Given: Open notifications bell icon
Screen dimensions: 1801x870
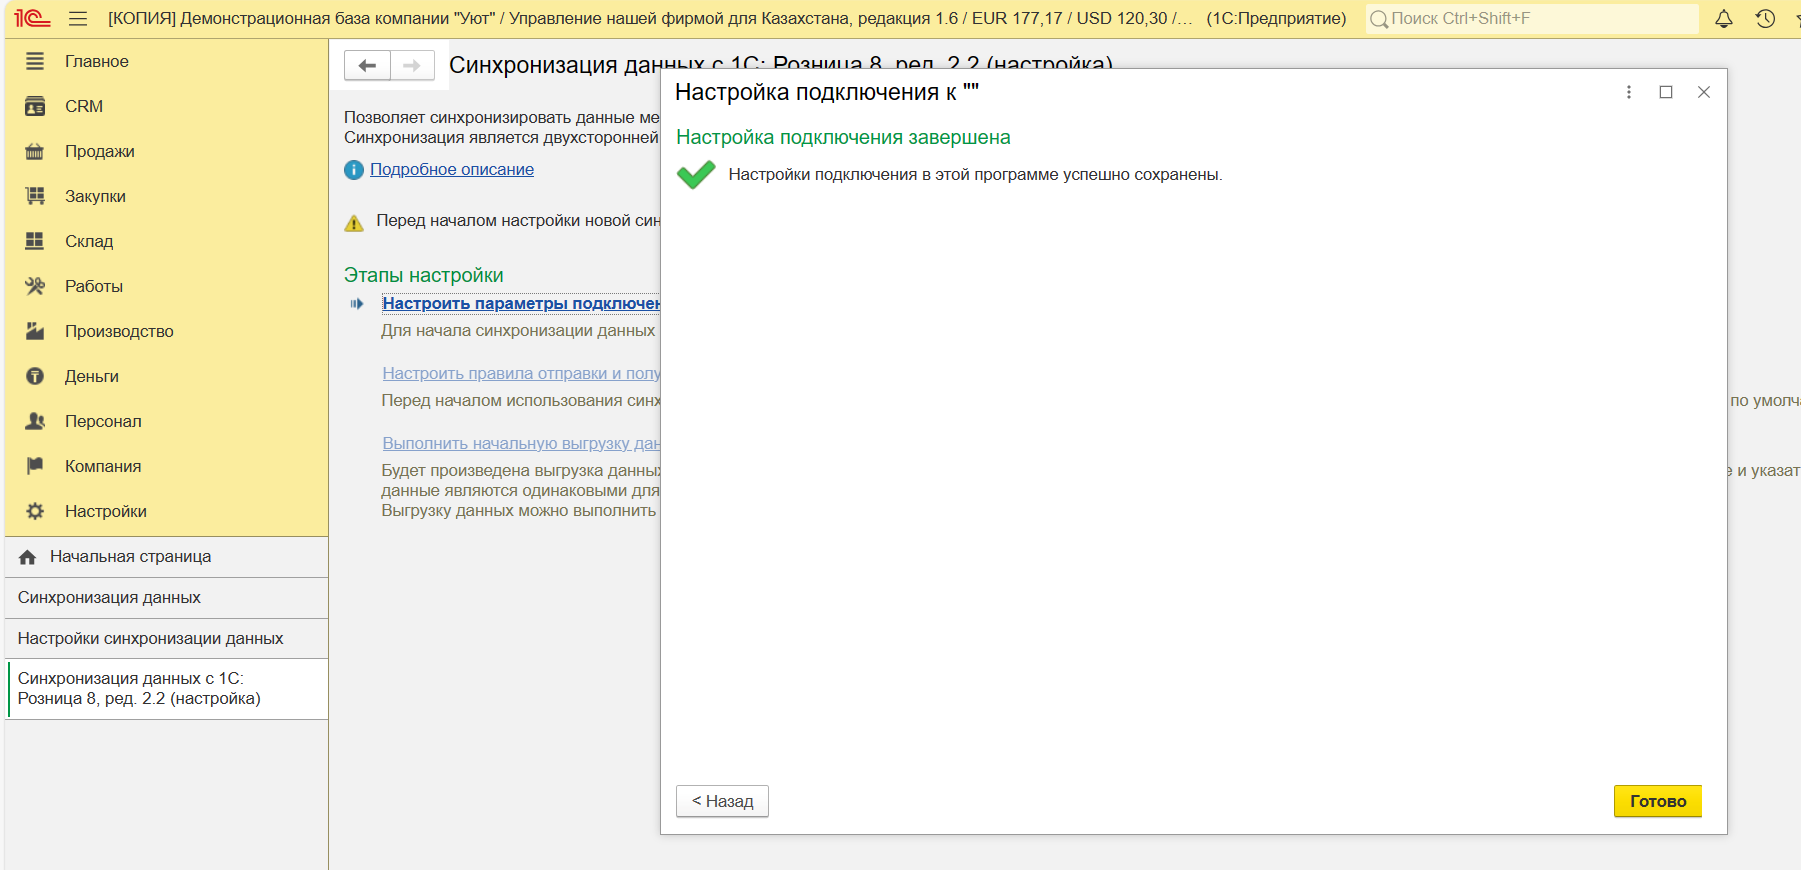Looking at the screenshot, I should point(1723,19).
